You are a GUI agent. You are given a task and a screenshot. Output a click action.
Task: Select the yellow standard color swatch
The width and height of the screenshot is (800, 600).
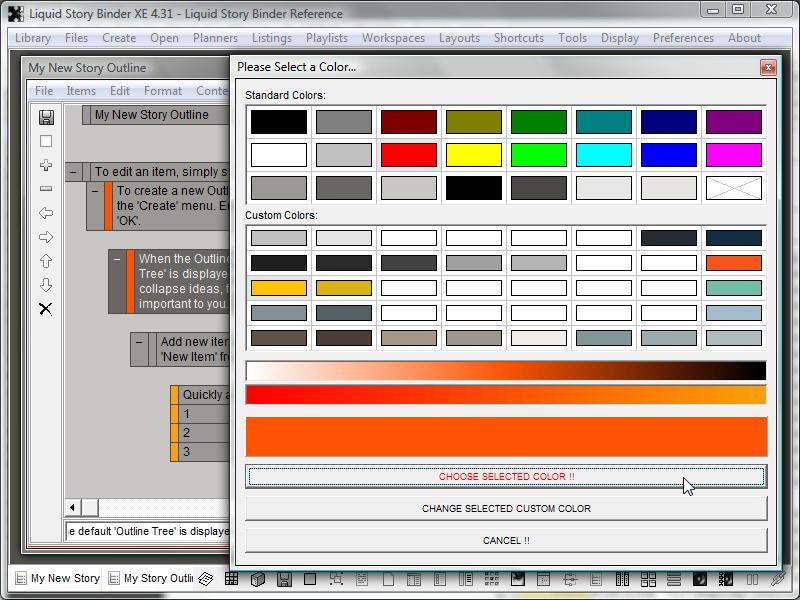click(x=473, y=155)
